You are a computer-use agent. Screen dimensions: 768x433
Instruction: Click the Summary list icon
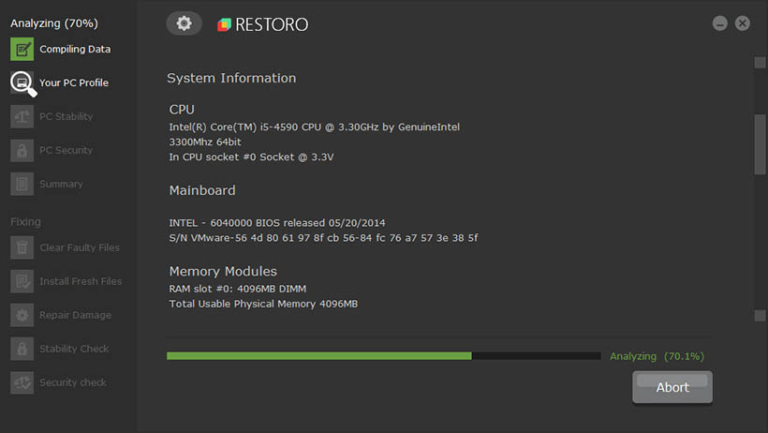click(x=22, y=184)
